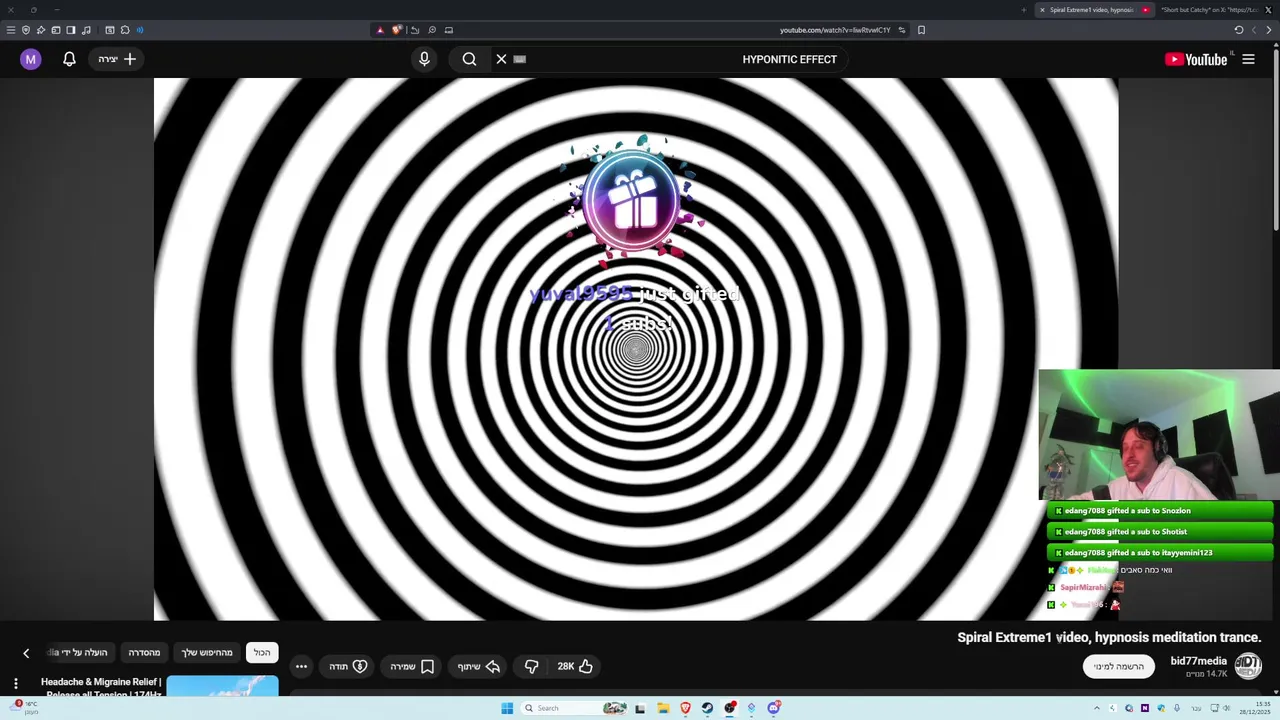The height and width of the screenshot is (720, 1280).
Task: Click the Brave Rewards triangle icon
Action: (x=380, y=30)
